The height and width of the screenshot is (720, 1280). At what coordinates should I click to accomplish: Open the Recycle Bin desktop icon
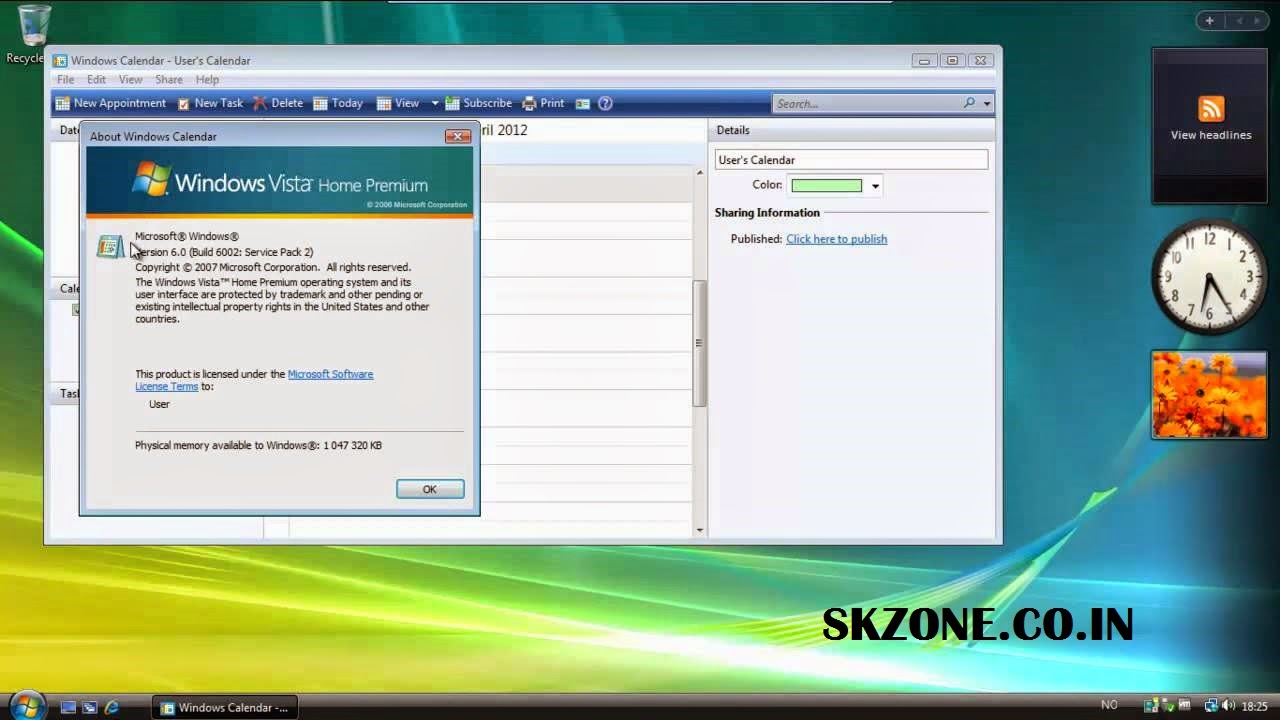pos(33,35)
